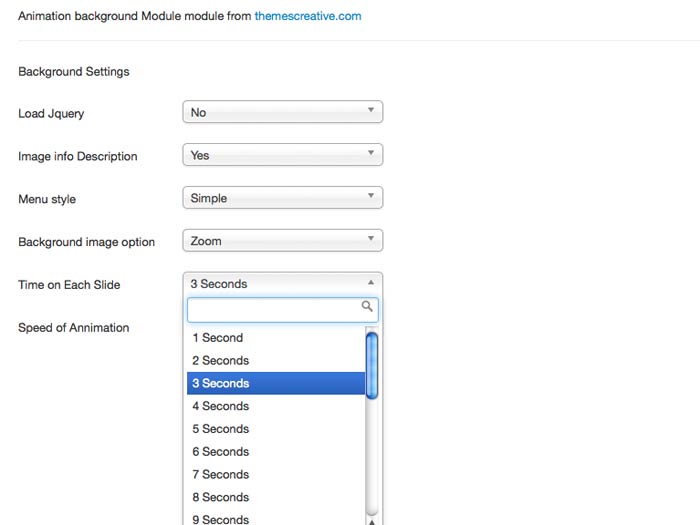This screenshot has height=525, width=700.
Task: Collapse the Time on Each Slide dropdown
Action: [x=282, y=284]
